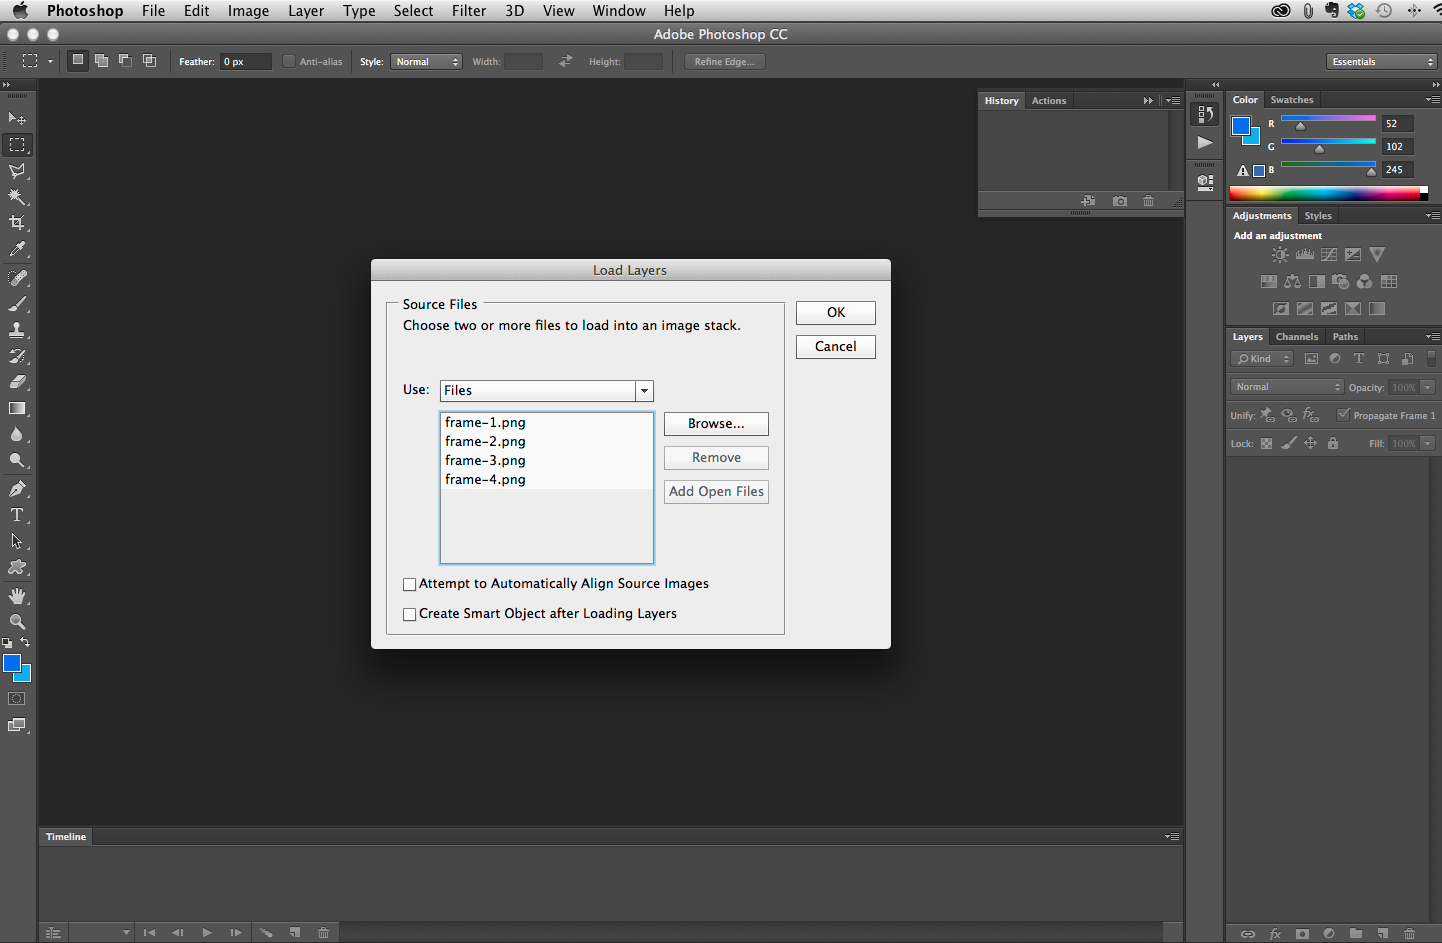This screenshot has height=943, width=1442.
Task: Select the Dodge tool
Action: [x=17, y=460]
